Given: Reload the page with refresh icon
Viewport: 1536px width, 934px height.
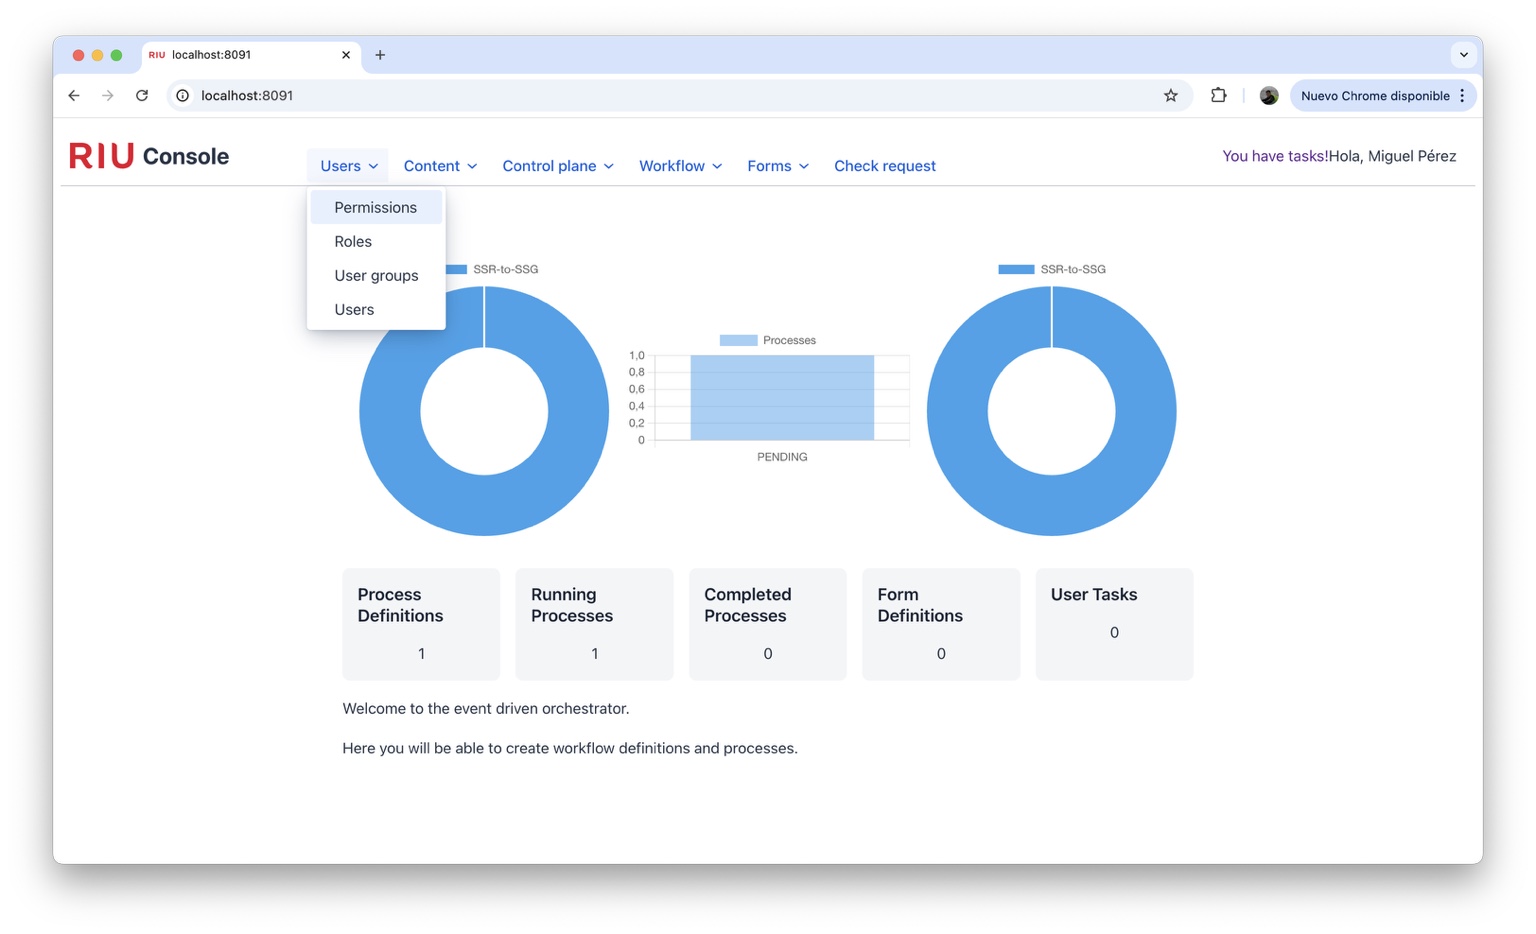Looking at the screenshot, I should click(x=142, y=95).
